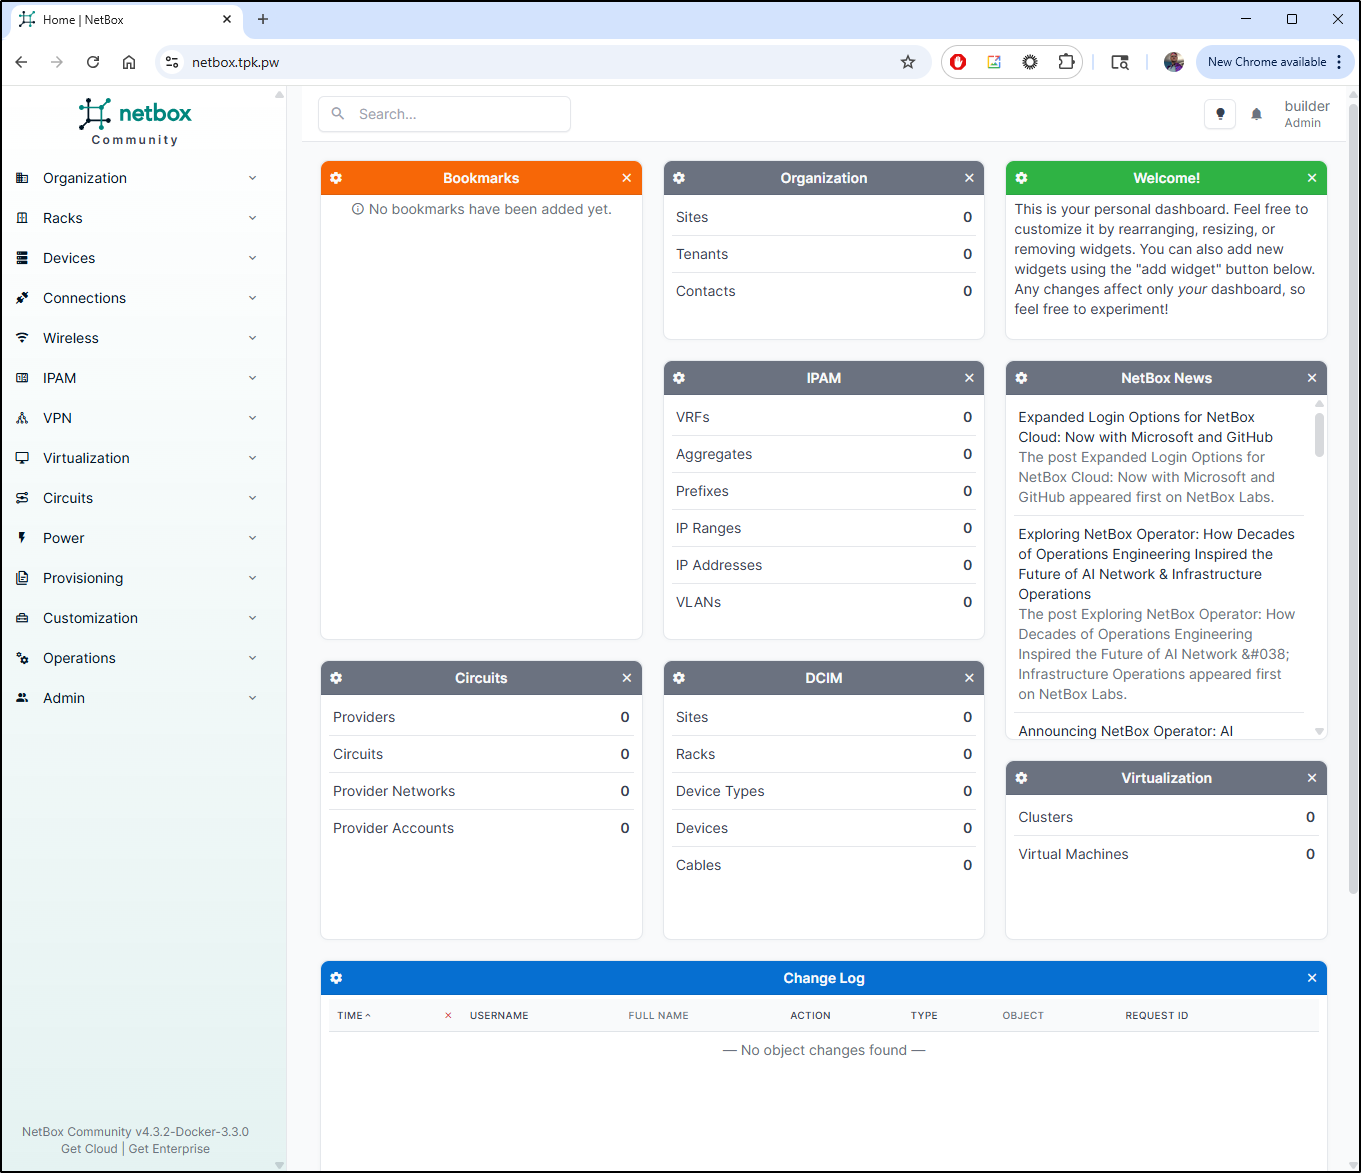Open the Power sidebar menu

point(136,538)
